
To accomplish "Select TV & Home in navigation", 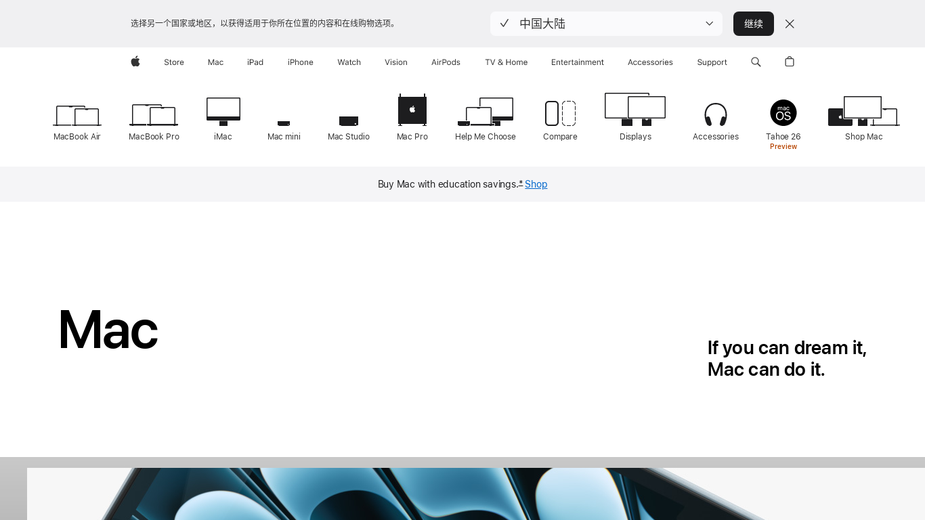I will (506, 62).
